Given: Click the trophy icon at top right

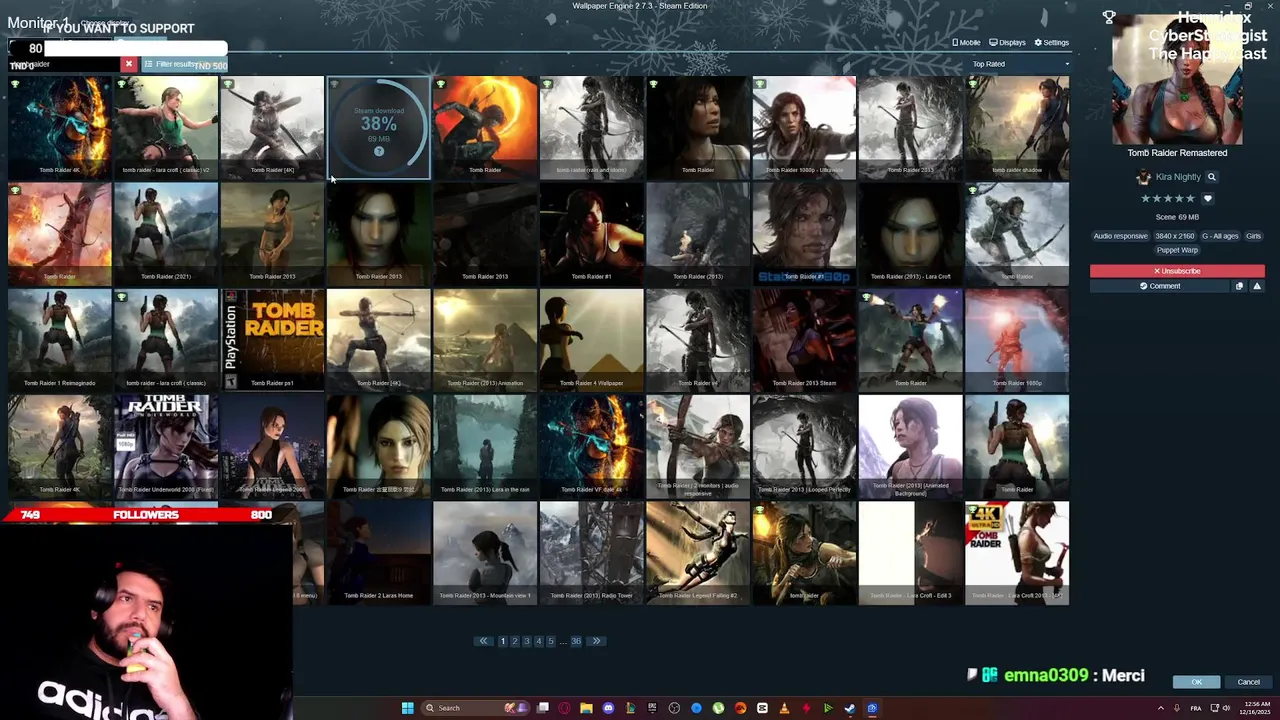Looking at the screenshot, I should pos(1109,17).
